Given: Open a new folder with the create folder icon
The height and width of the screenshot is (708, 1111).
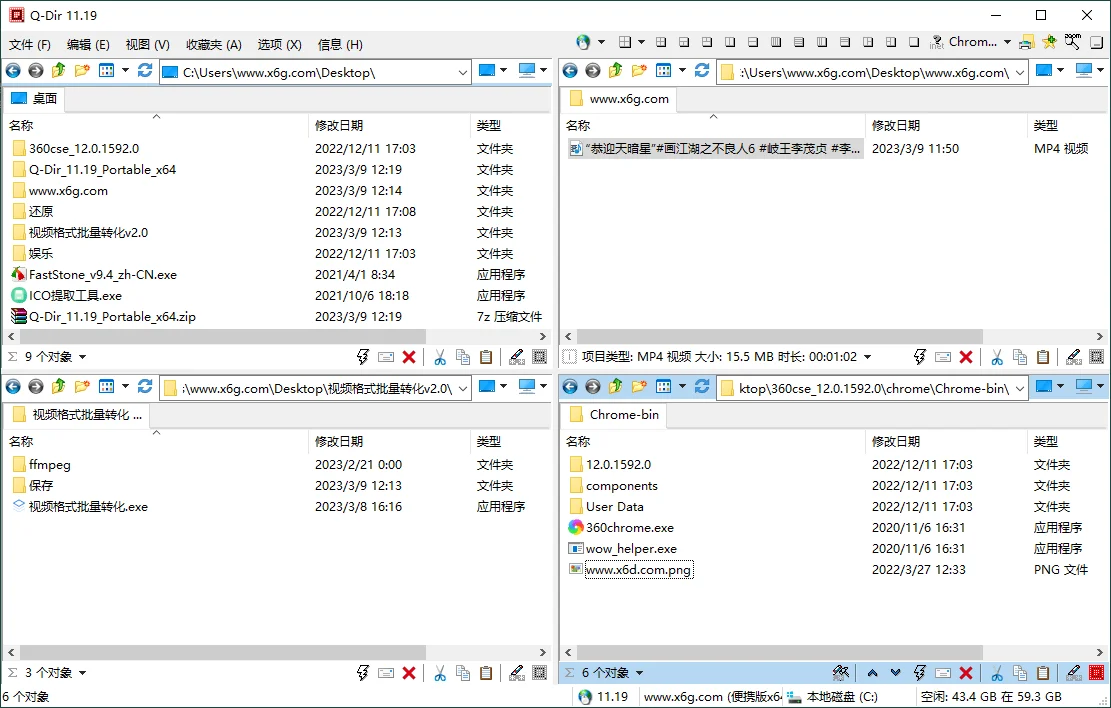Looking at the screenshot, I should pyautogui.click(x=80, y=70).
